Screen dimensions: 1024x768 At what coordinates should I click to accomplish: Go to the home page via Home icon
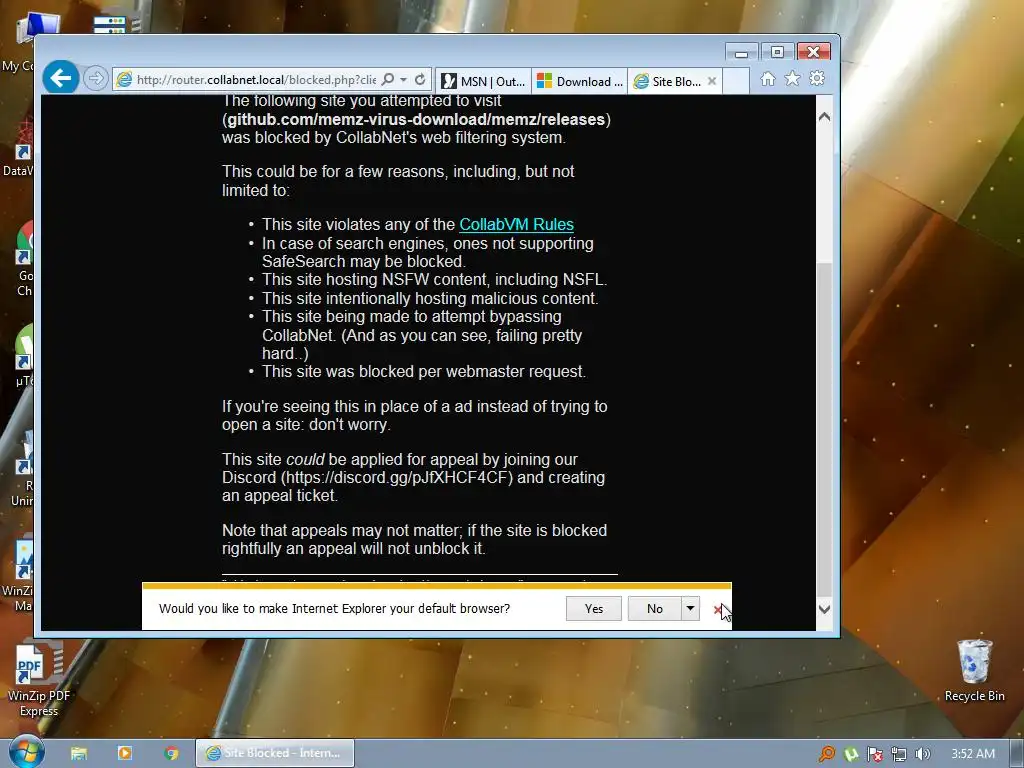coord(768,79)
